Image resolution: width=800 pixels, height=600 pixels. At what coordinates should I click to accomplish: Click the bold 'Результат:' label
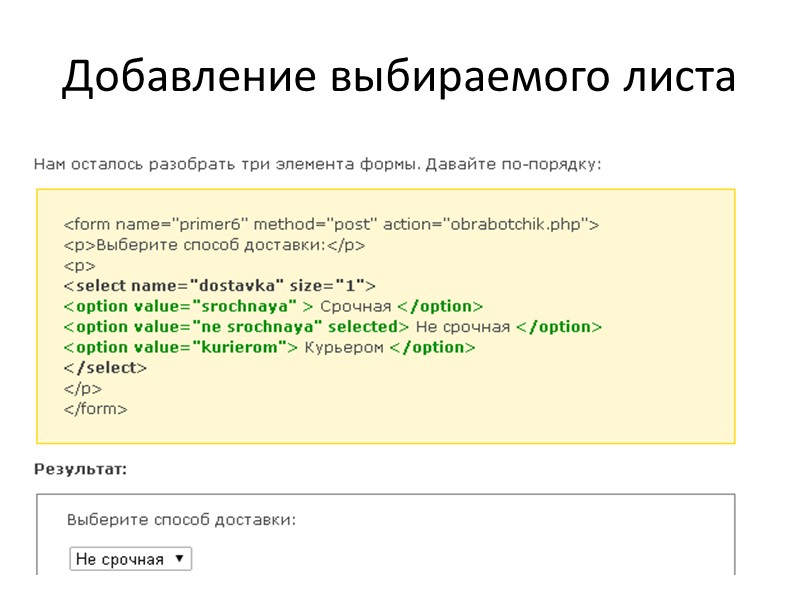click(x=81, y=468)
